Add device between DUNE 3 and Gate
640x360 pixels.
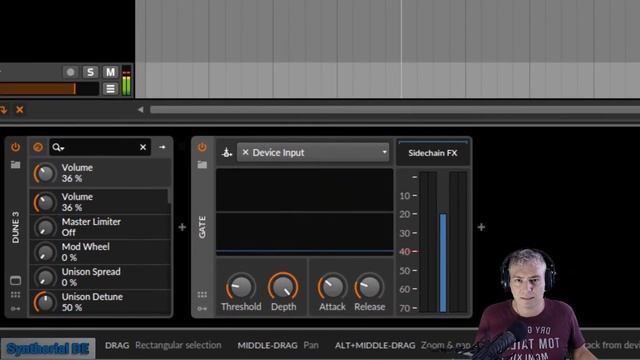(182, 227)
